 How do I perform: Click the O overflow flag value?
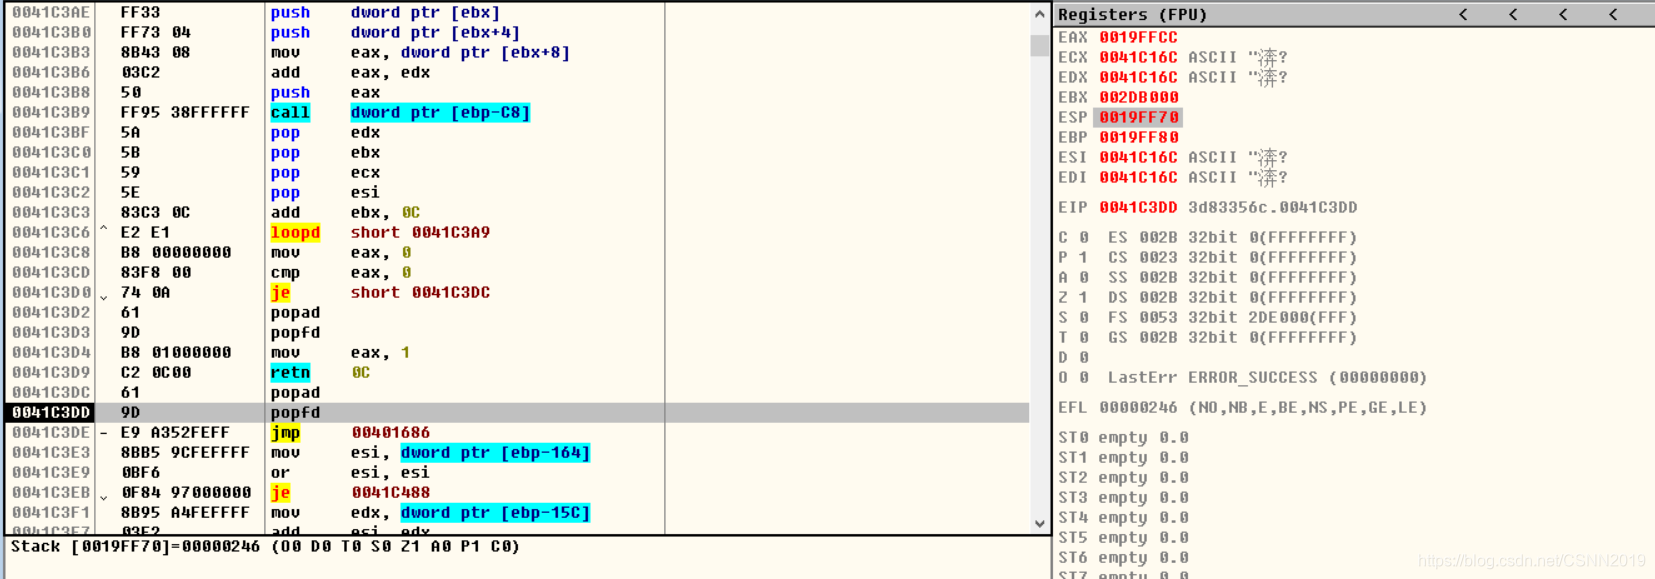click(1084, 377)
